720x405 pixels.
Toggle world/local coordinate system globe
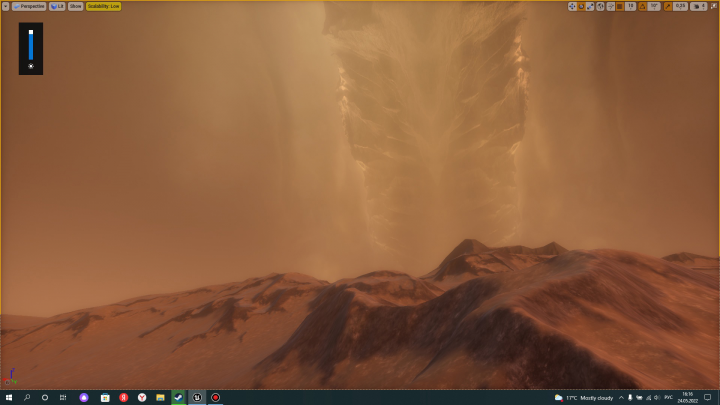(600, 6)
